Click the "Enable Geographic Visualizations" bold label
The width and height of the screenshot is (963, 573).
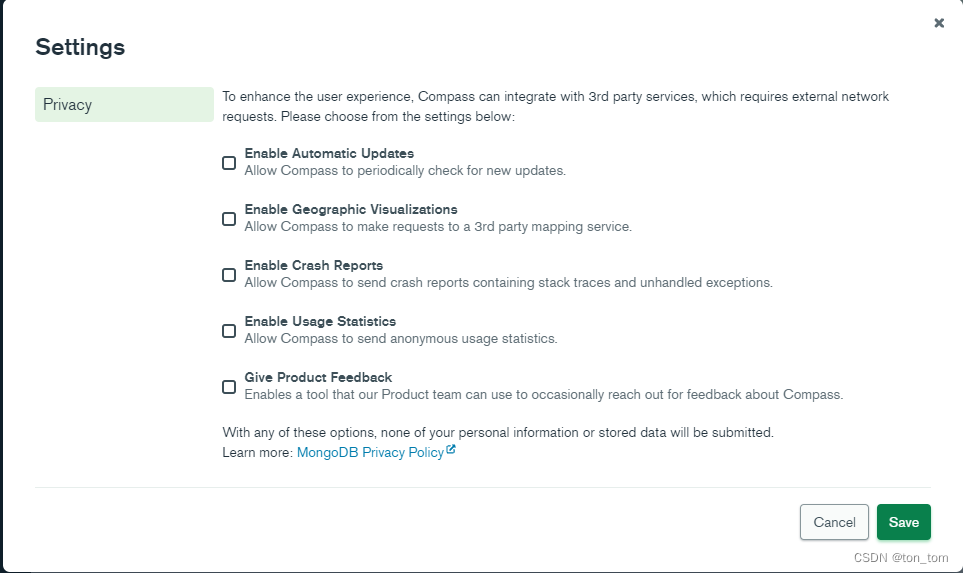click(351, 210)
